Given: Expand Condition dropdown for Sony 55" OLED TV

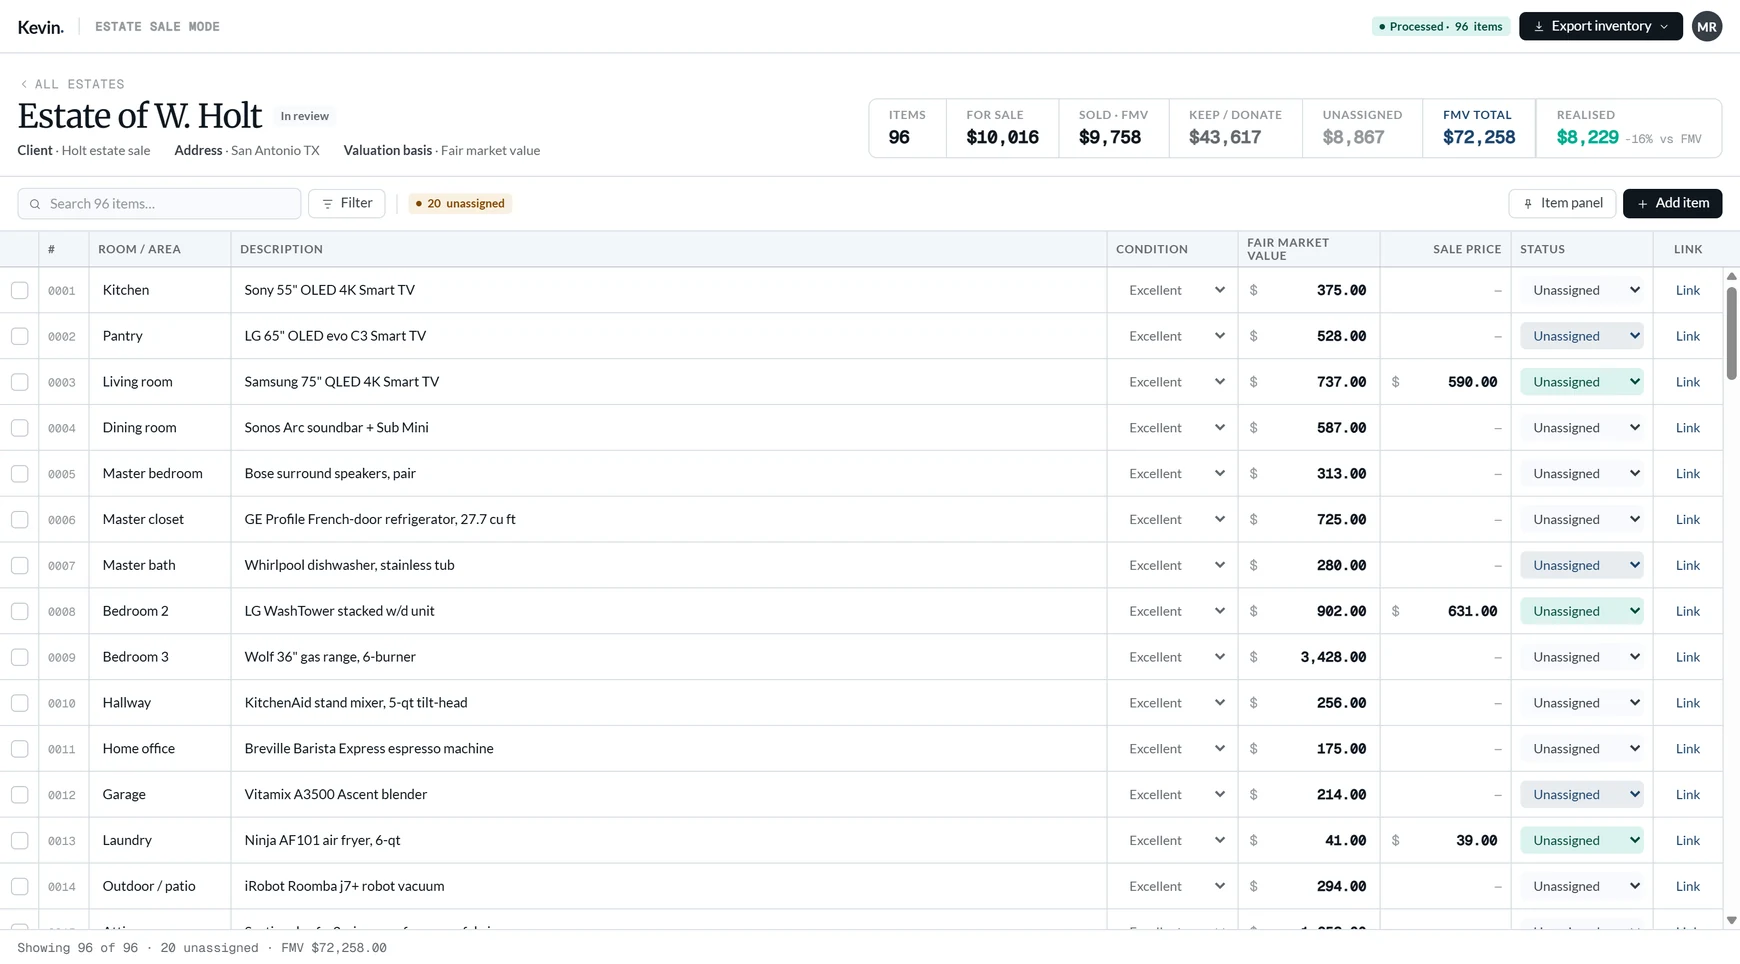Looking at the screenshot, I should (x=1173, y=290).
